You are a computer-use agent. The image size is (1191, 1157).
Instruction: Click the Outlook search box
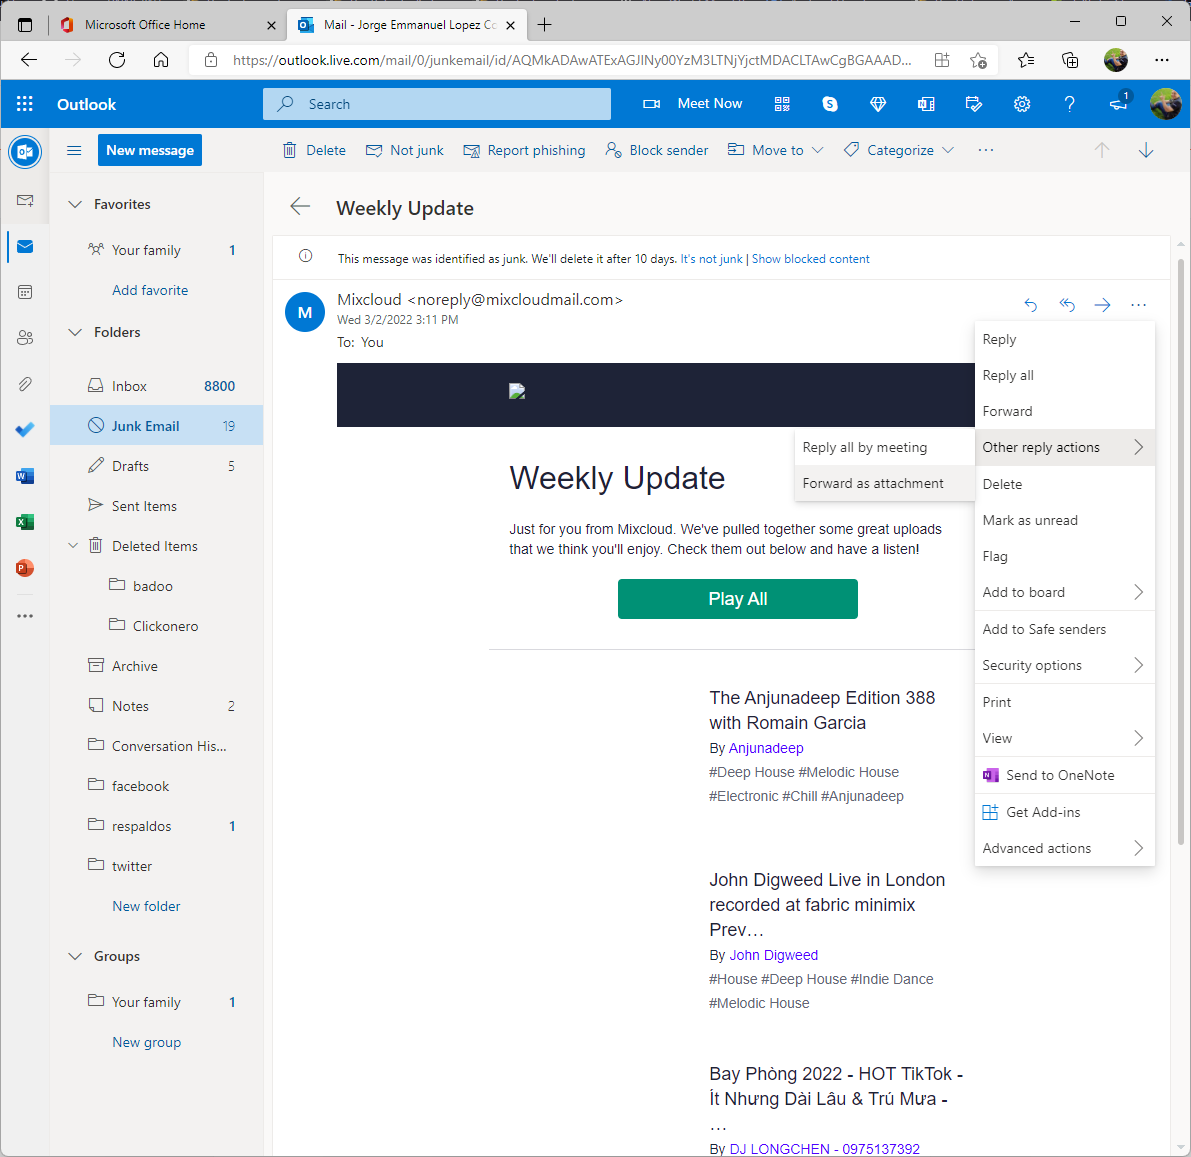coord(437,104)
